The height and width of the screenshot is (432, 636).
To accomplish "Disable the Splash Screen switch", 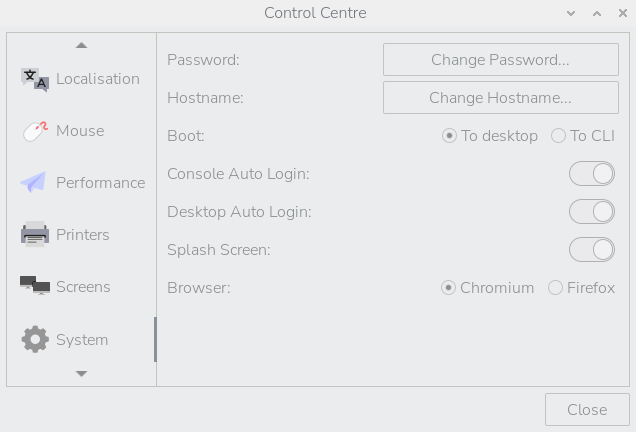I will (592, 250).
